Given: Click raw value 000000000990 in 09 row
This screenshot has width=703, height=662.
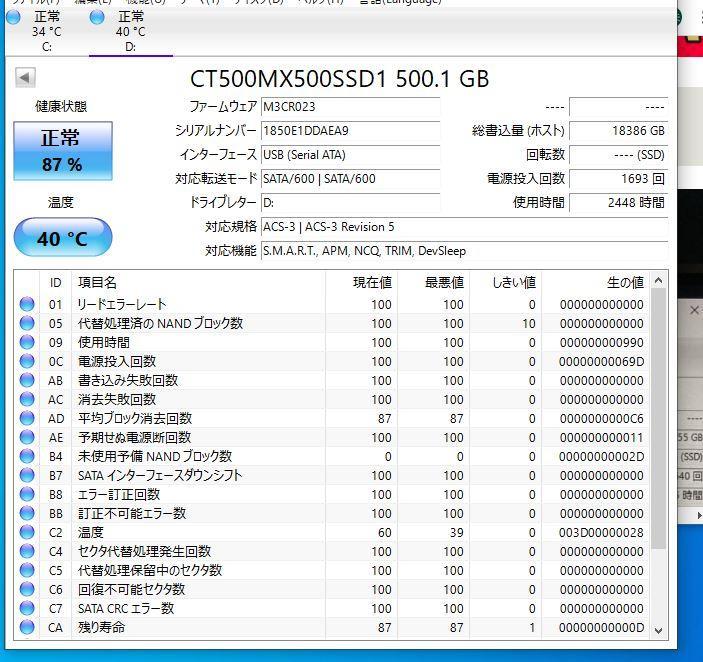Looking at the screenshot, I should 601,342.
